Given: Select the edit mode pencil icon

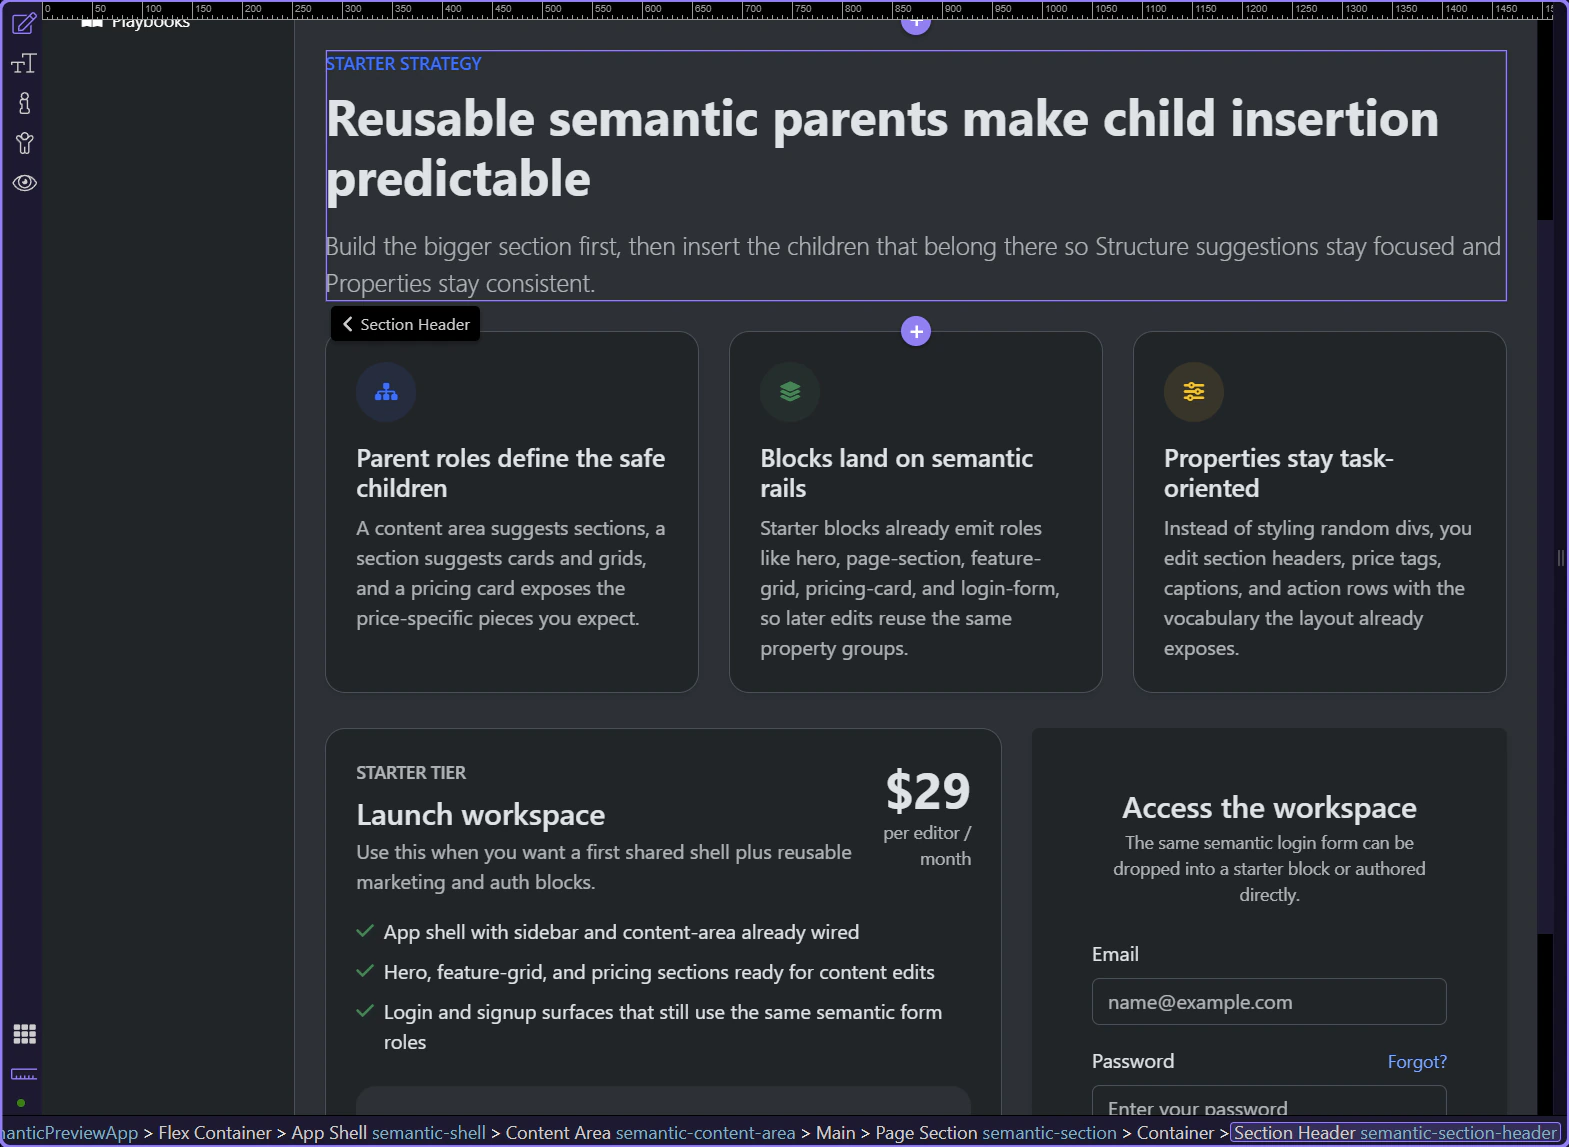Looking at the screenshot, I should 24,23.
